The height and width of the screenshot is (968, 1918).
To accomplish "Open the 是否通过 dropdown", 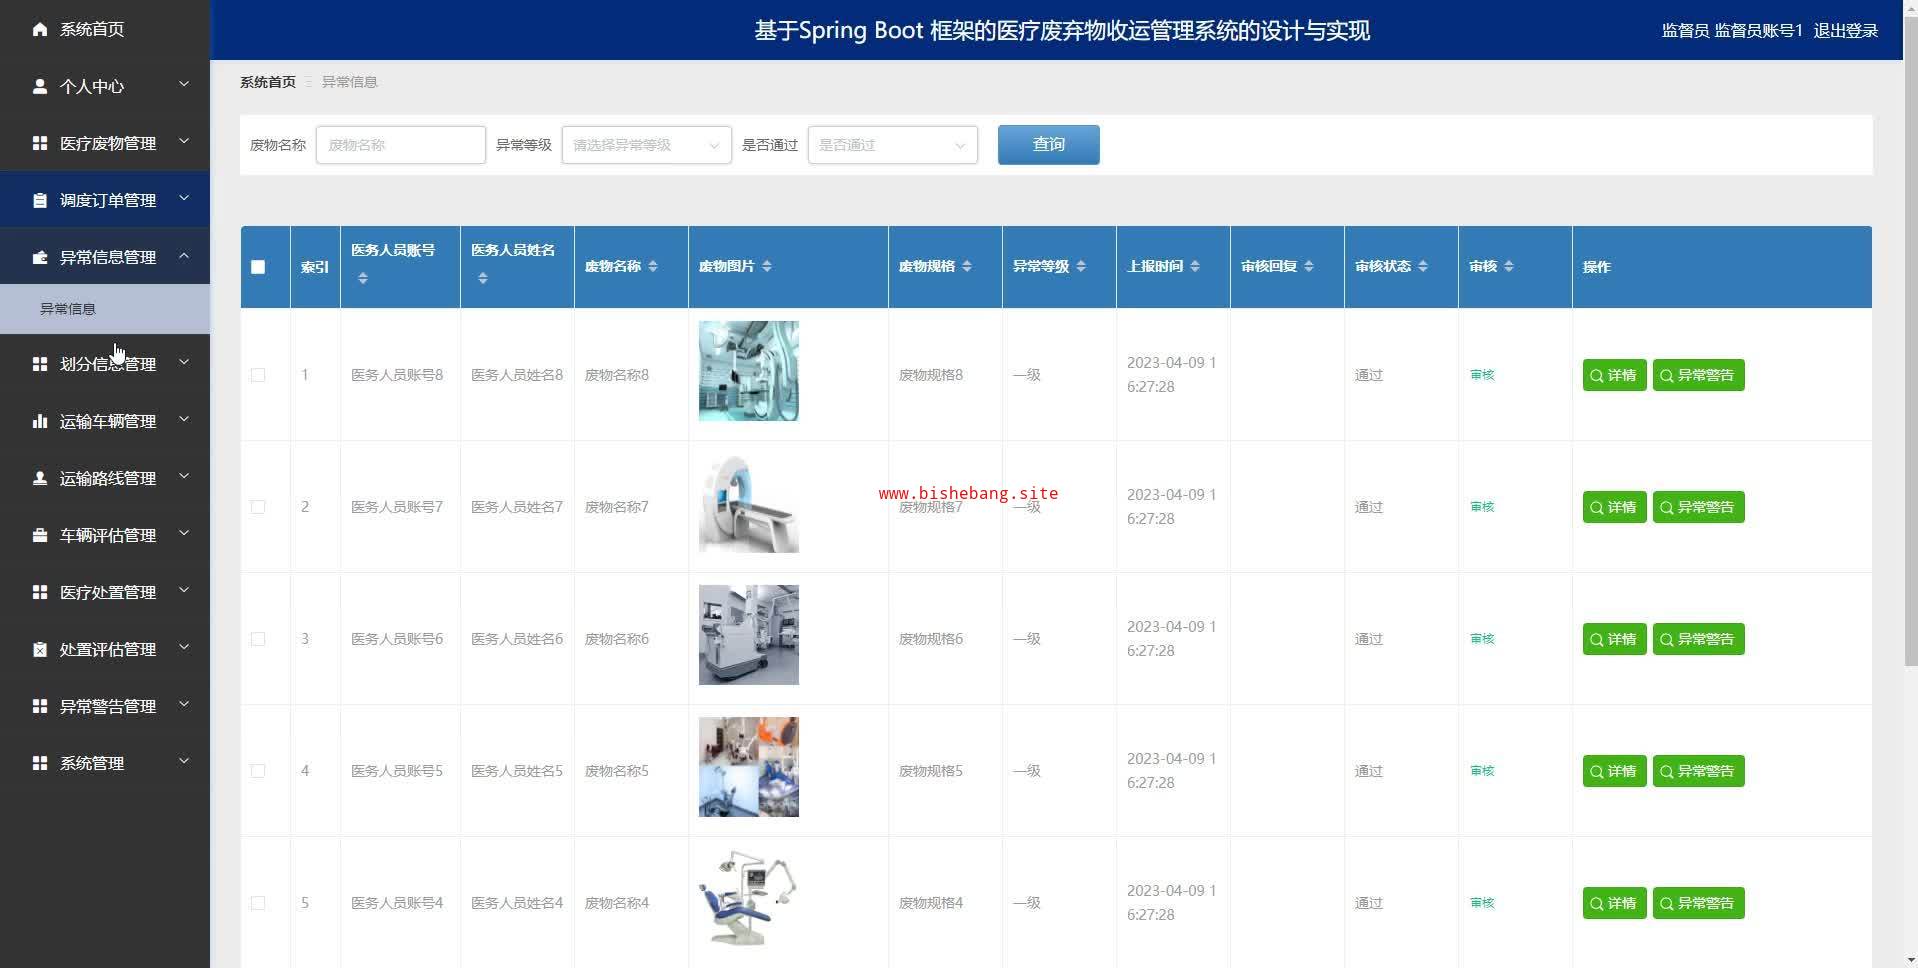I will click(x=892, y=145).
